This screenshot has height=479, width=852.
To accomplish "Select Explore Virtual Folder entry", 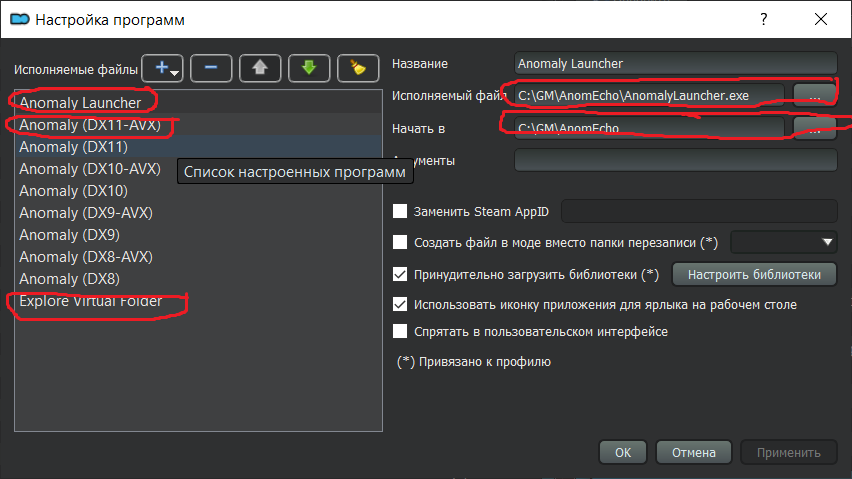I will (x=198, y=301).
